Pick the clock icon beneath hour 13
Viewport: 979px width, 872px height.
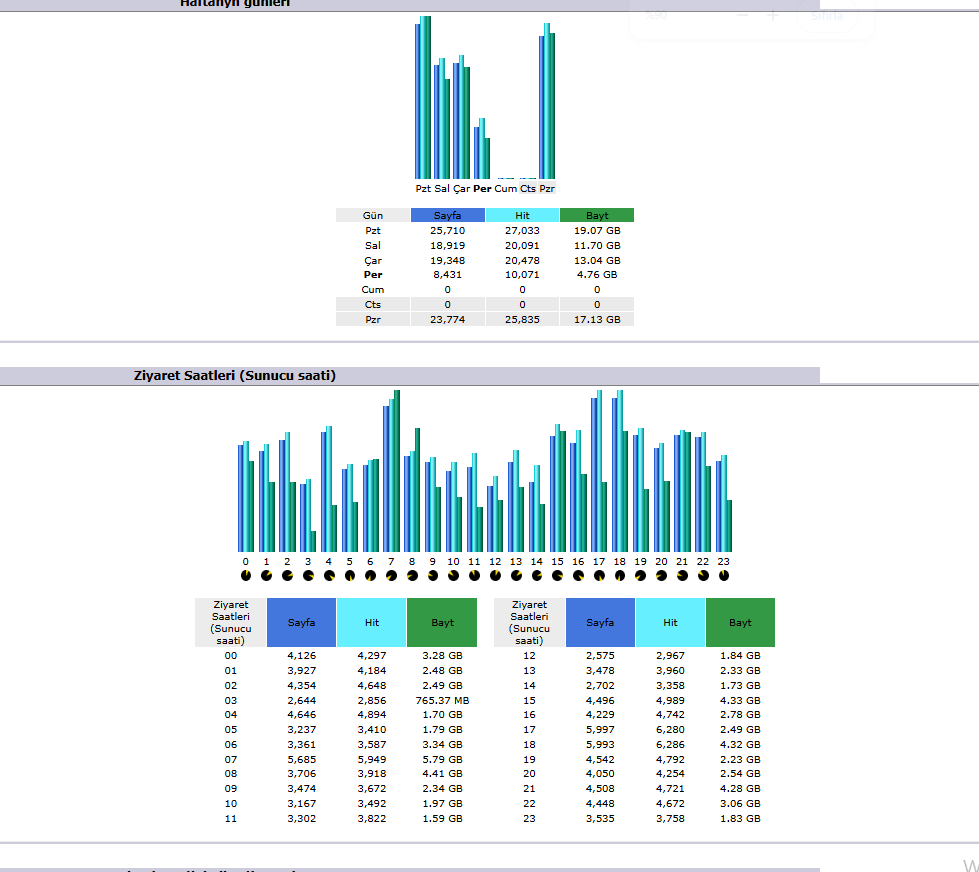tap(516, 576)
